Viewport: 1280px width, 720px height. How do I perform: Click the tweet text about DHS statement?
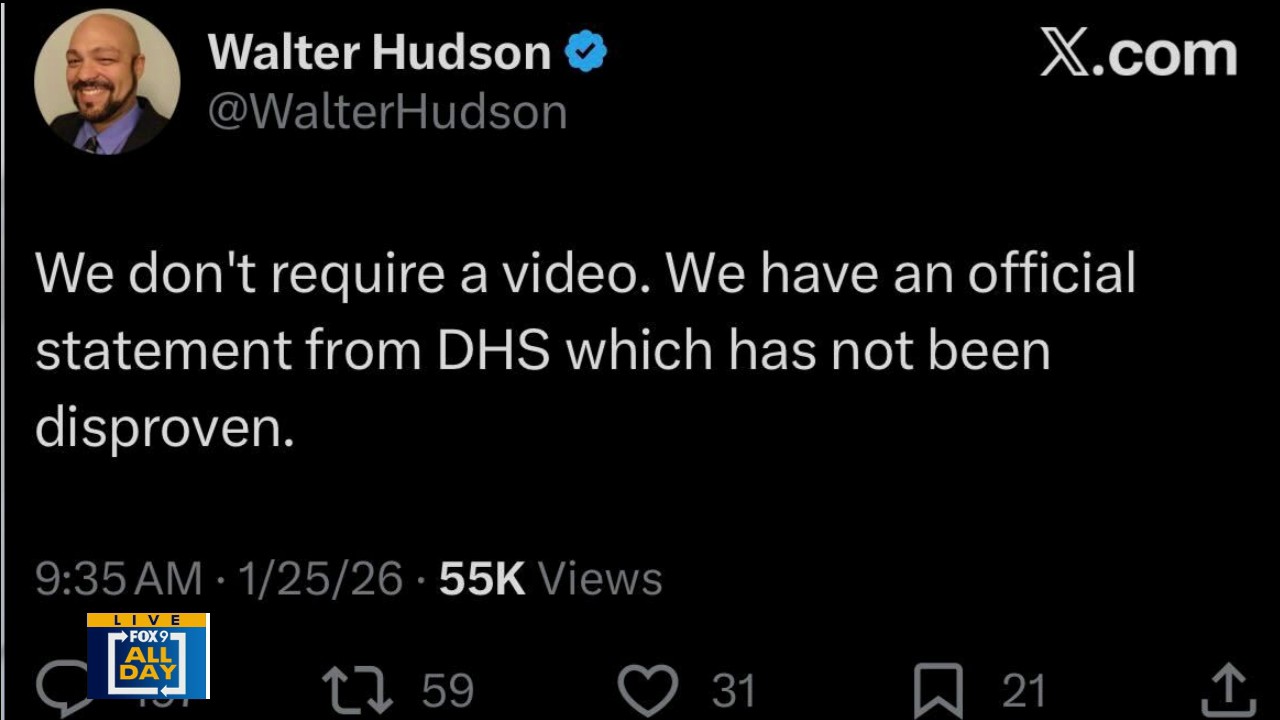tap(586, 350)
